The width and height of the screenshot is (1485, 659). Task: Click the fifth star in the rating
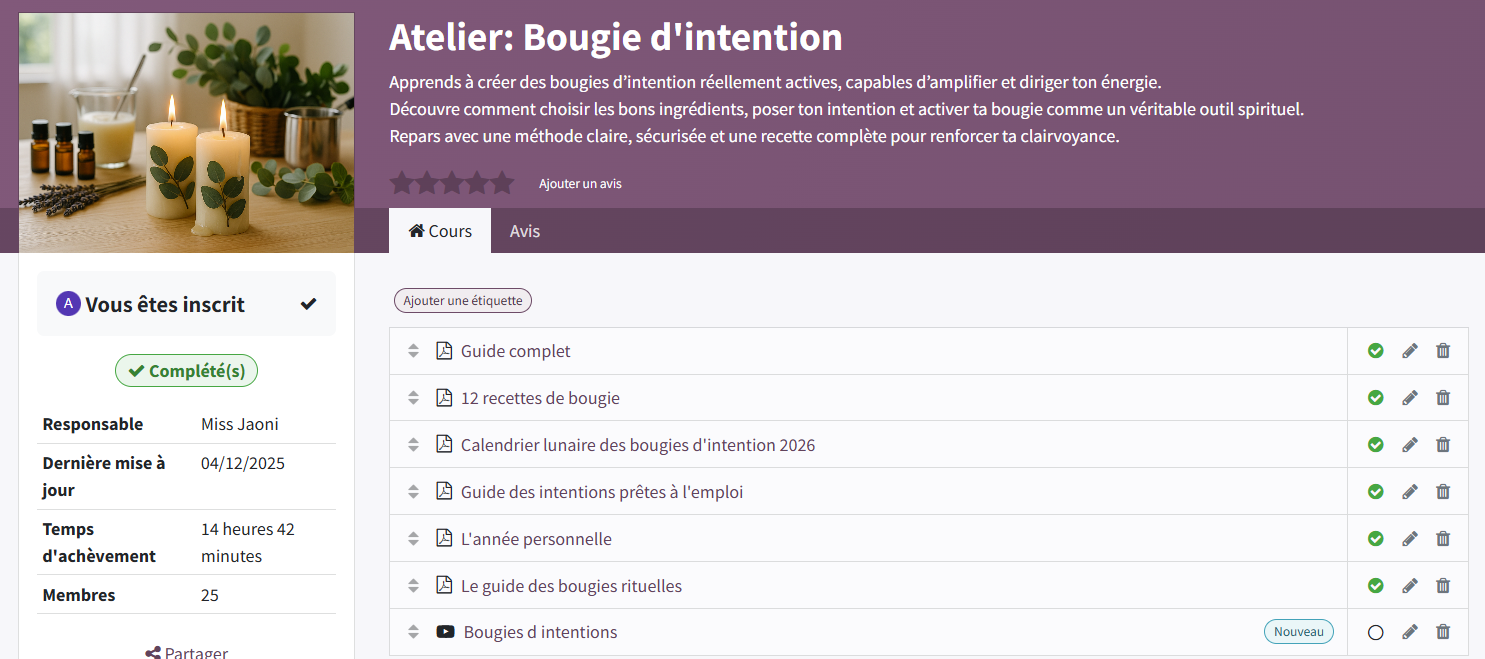(502, 183)
